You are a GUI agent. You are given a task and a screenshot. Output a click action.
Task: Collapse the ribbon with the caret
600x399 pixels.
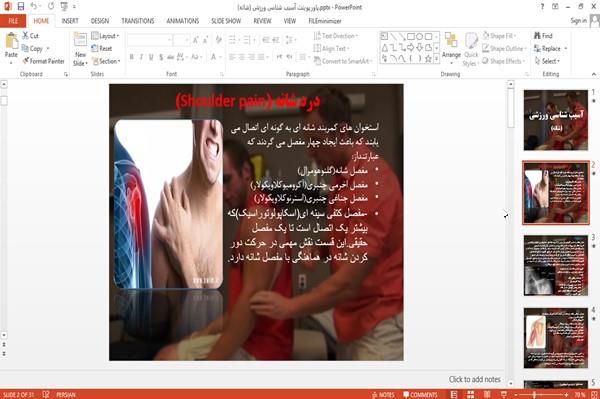(593, 74)
